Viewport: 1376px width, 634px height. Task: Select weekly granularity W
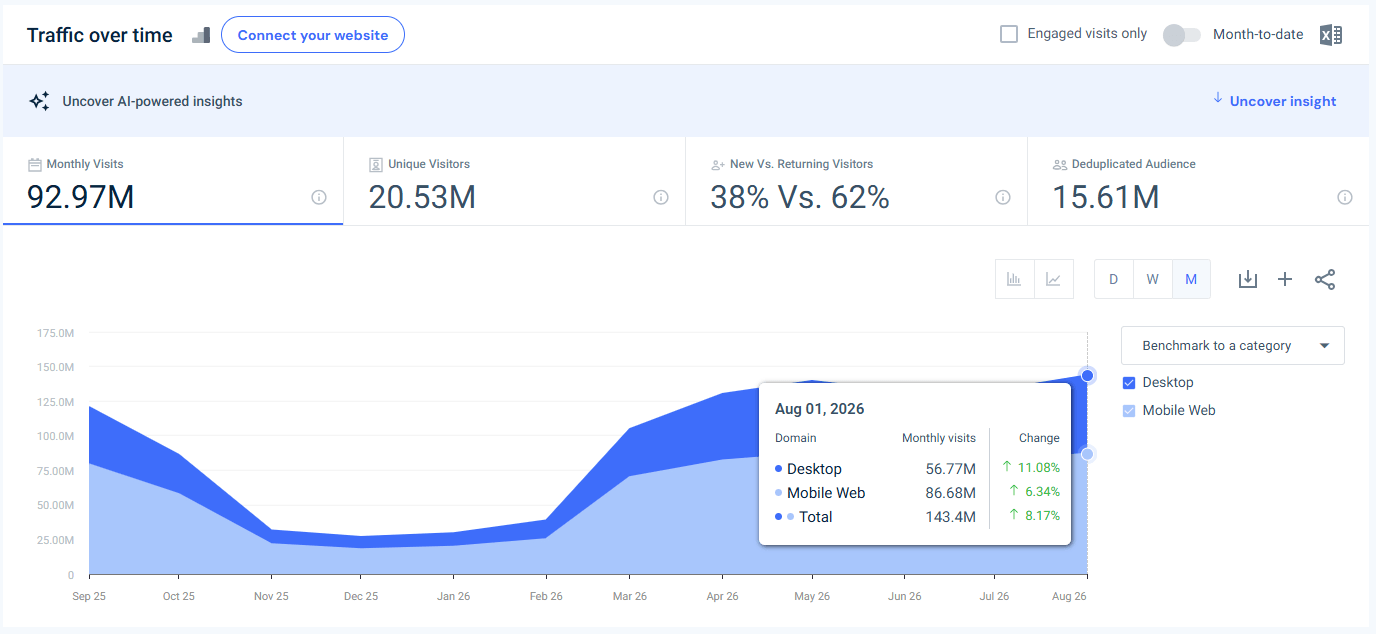tap(1152, 279)
